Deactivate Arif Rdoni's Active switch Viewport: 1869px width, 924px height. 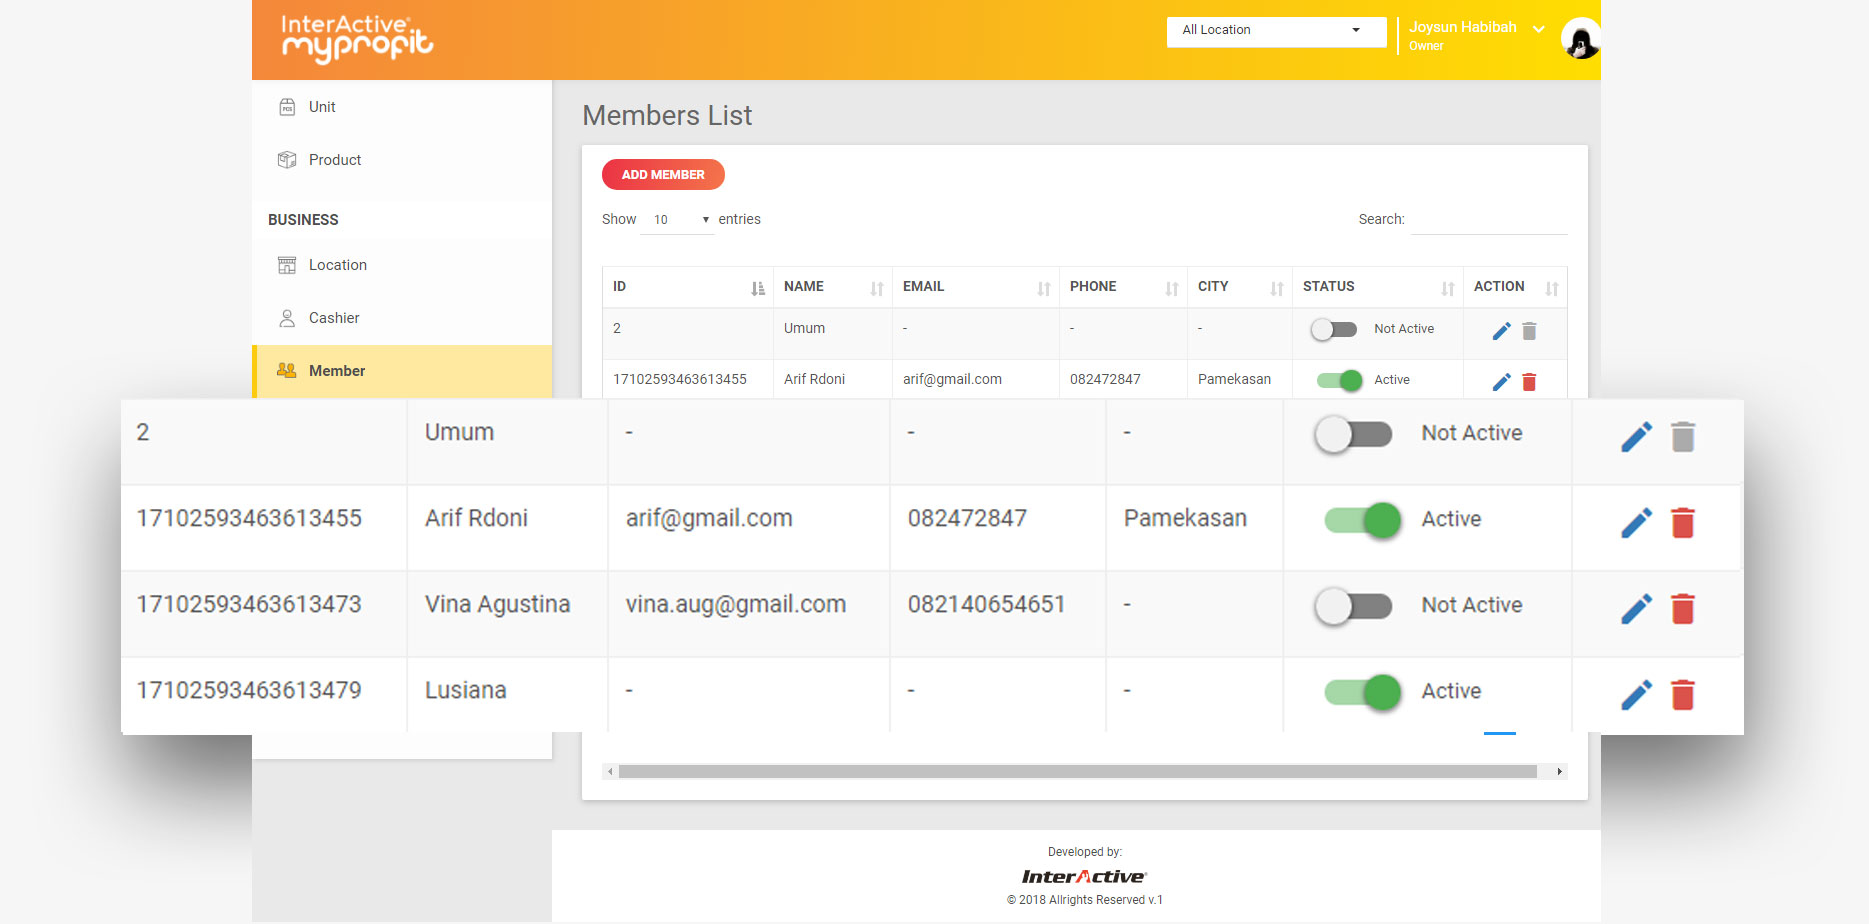click(x=1361, y=520)
